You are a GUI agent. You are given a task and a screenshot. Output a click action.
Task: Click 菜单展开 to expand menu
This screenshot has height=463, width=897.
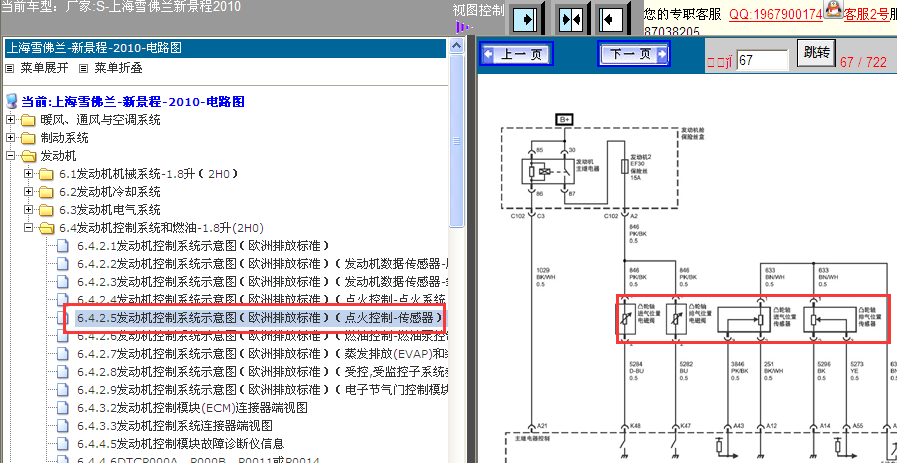(x=44, y=68)
